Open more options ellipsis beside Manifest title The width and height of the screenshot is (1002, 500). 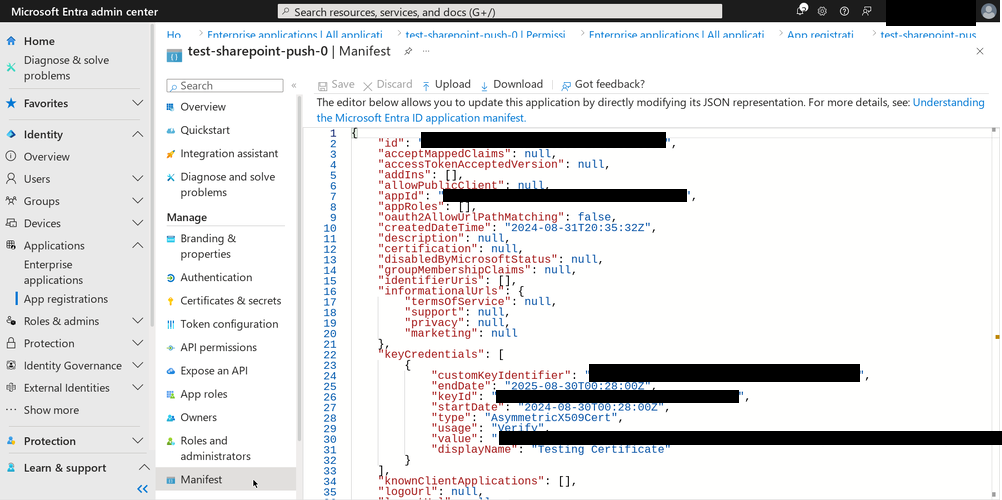click(426, 51)
